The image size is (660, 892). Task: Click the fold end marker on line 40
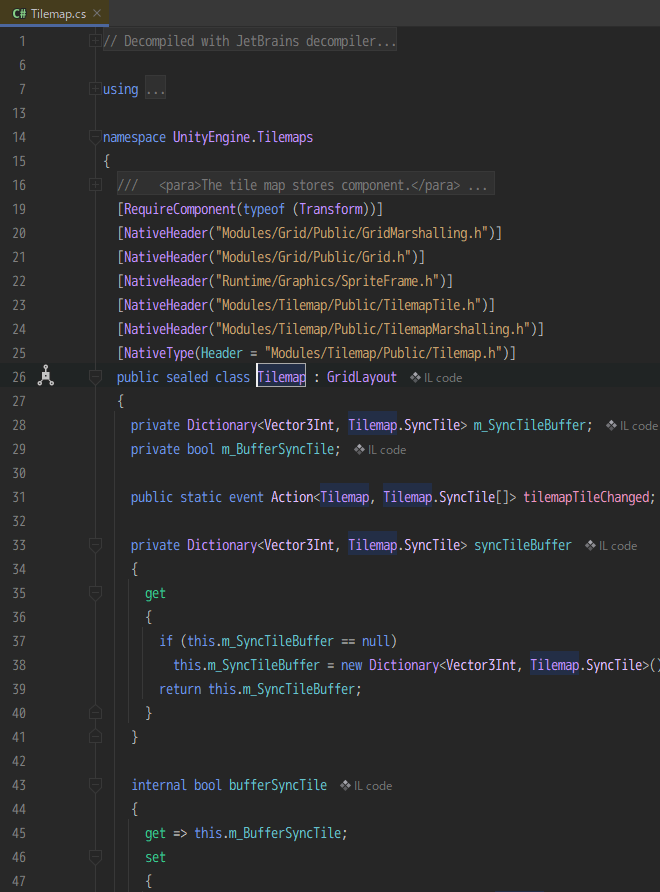[x=95, y=713]
